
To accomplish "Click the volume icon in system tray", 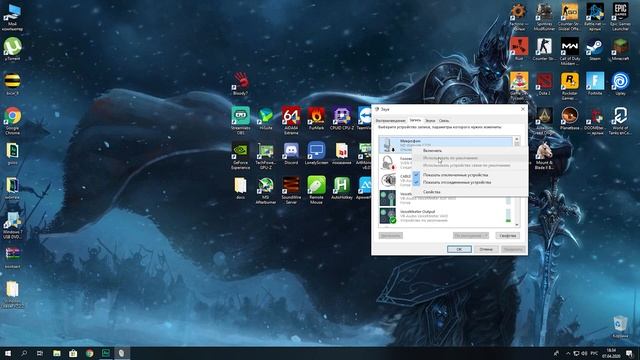I will (x=584, y=353).
